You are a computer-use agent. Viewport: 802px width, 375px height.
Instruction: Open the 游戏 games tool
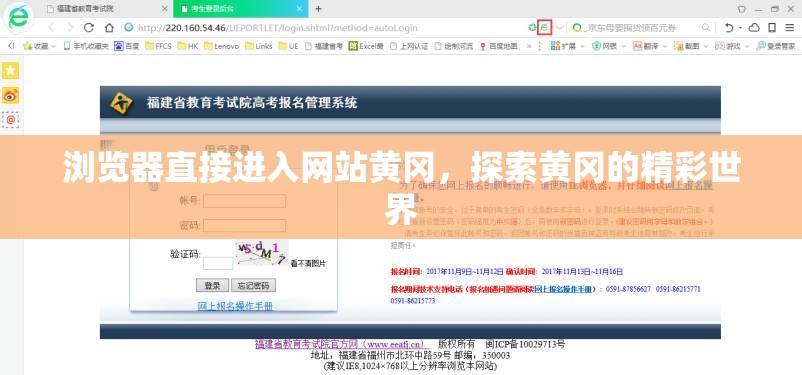(727, 46)
